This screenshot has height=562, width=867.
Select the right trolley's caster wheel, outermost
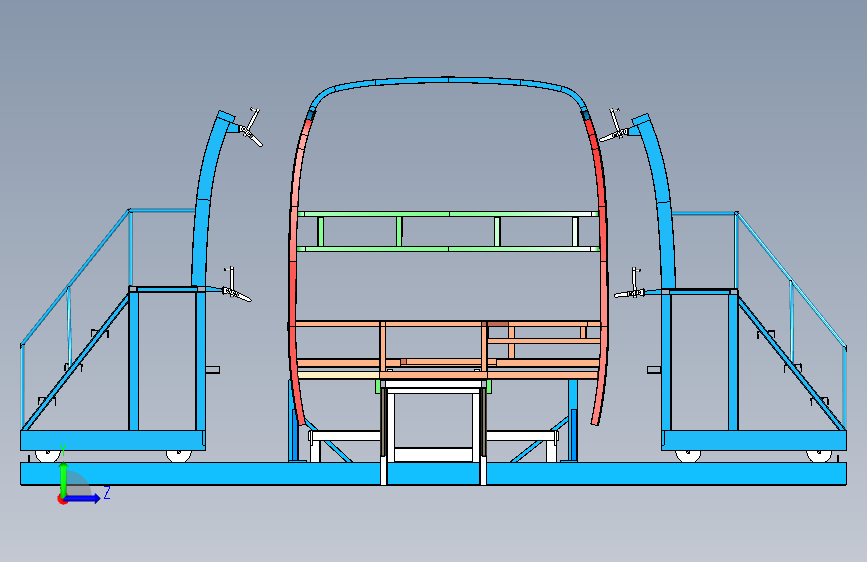[819, 456]
